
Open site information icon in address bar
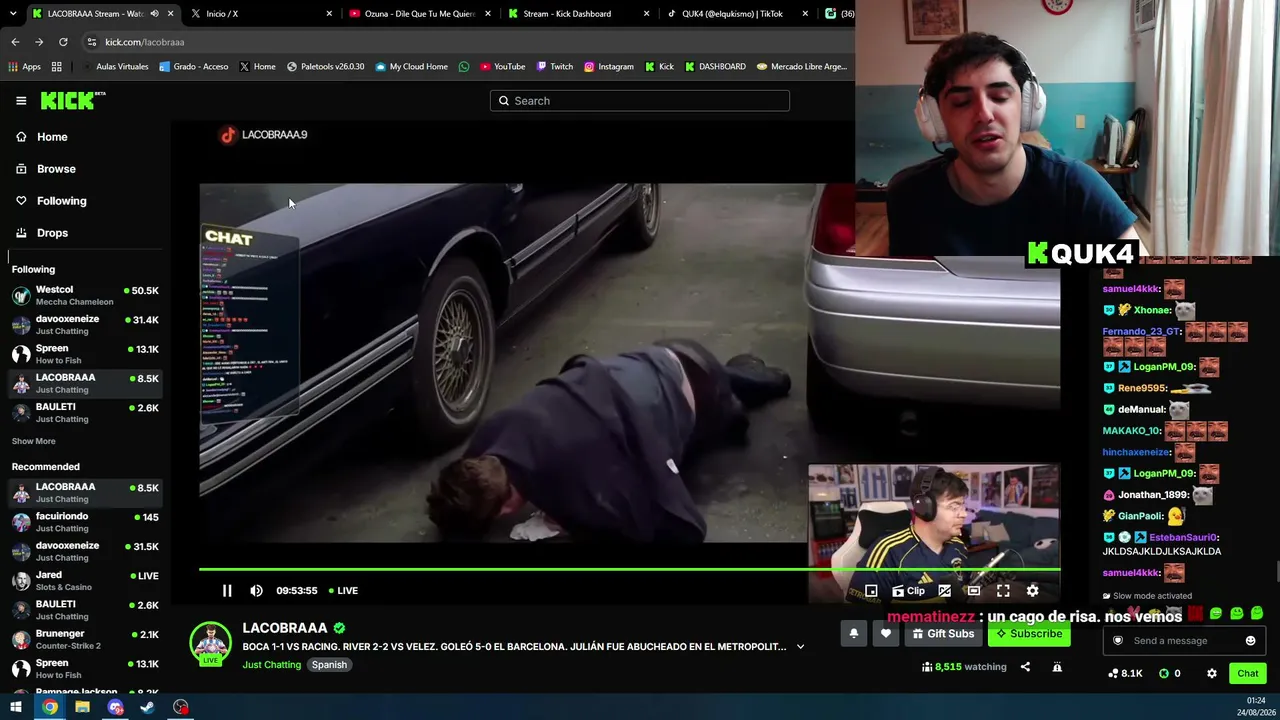point(92,42)
